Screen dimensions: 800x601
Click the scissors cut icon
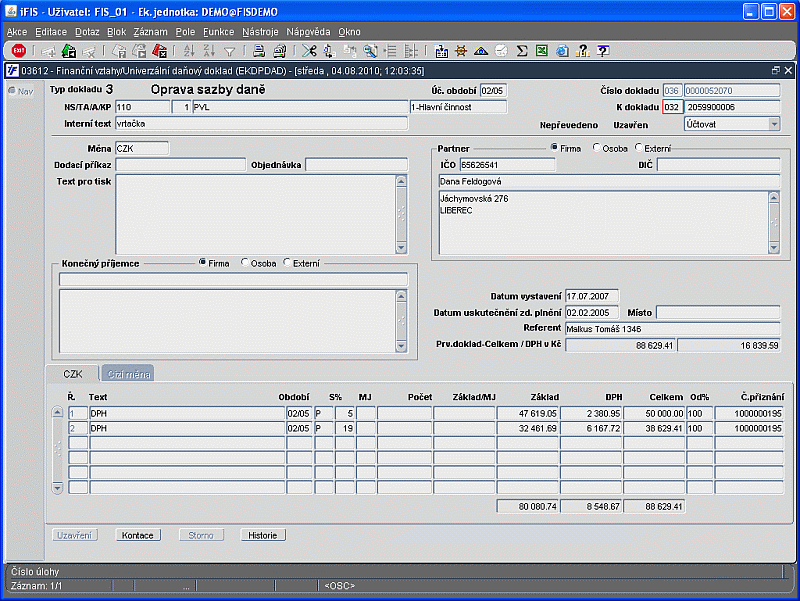pos(310,51)
